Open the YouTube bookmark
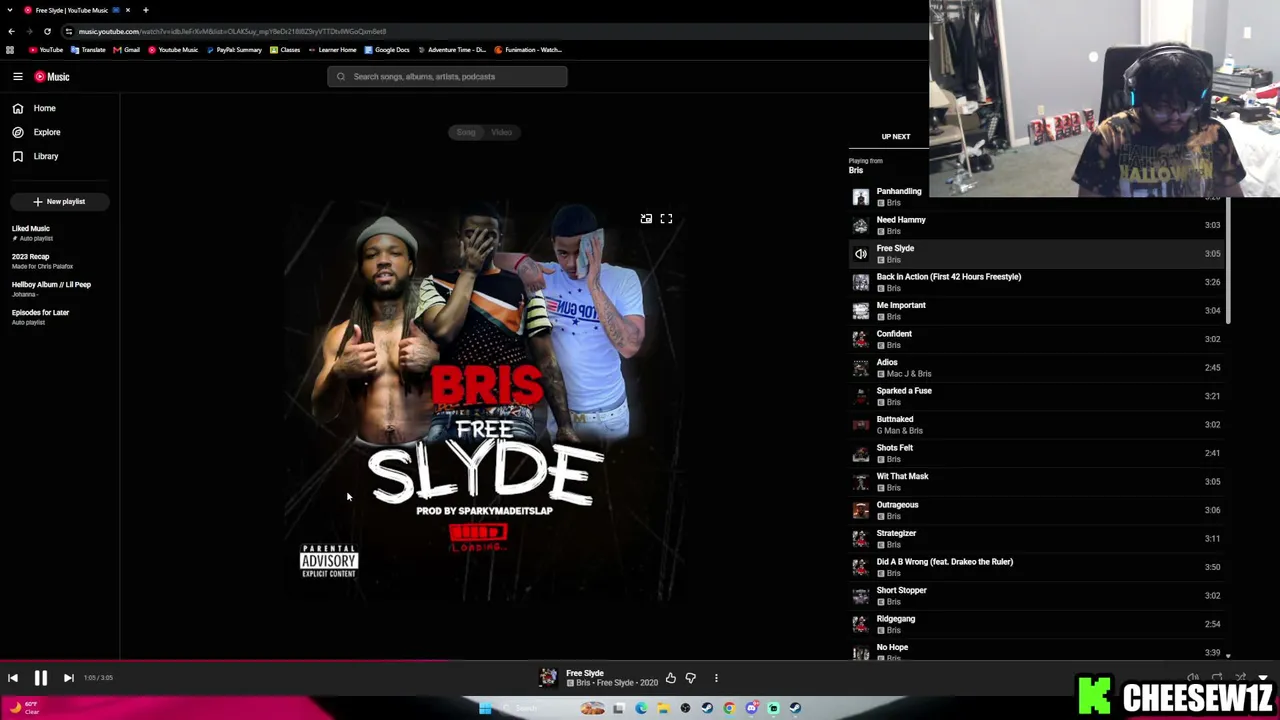Image resolution: width=1280 pixels, height=720 pixels. pyautogui.click(x=46, y=50)
